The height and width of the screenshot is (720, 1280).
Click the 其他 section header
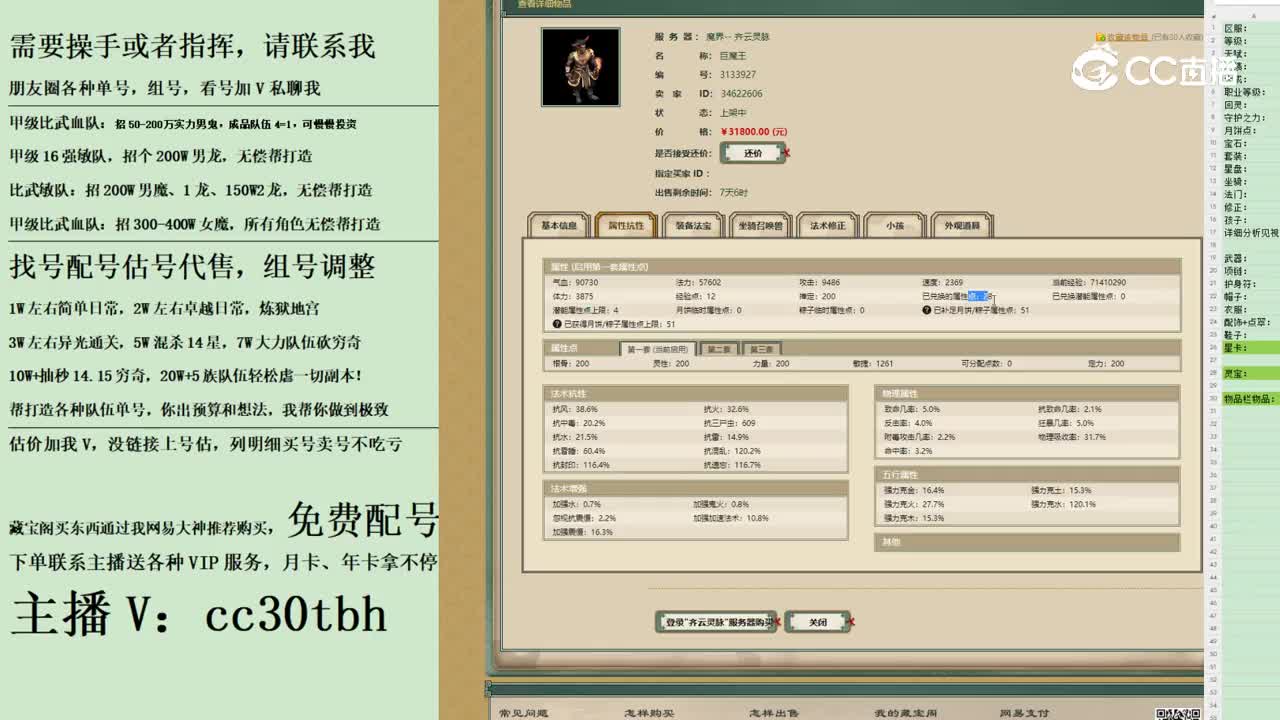[x=1027, y=542]
